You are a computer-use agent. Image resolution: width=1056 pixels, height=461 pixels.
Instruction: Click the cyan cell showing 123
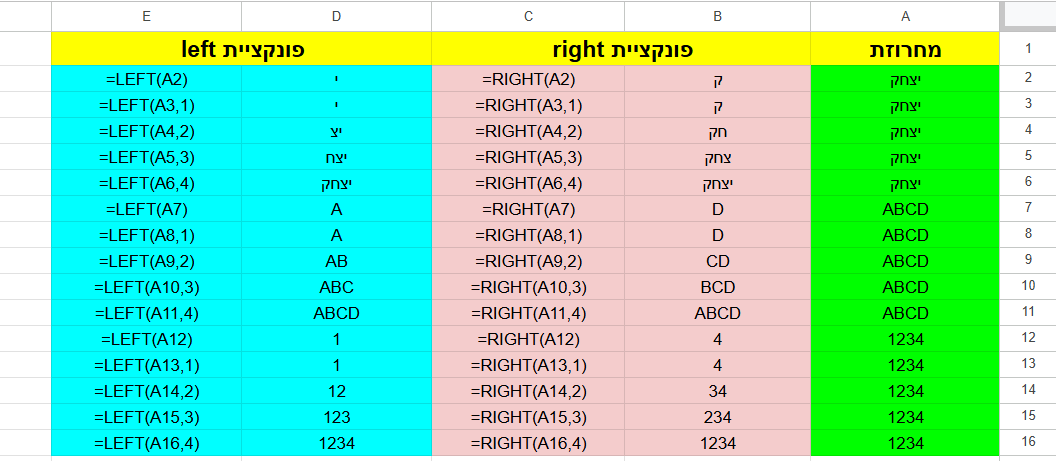(x=336, y=417)
